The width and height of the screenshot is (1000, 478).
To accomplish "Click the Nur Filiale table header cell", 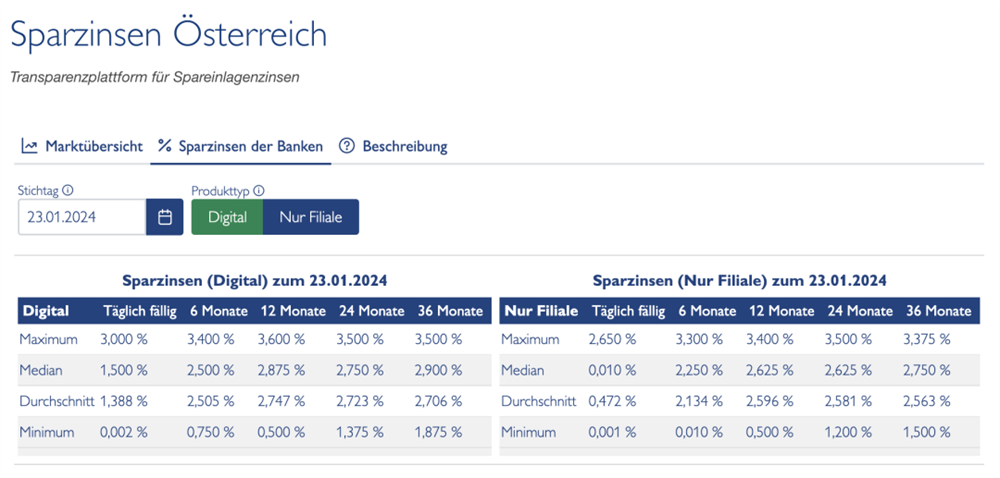I will [x=541, y=311].
